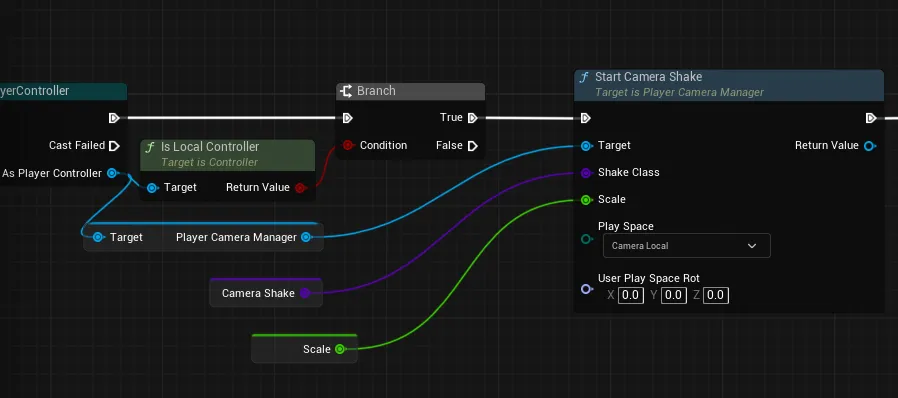Image resolution: width=898 pixels, height=398 pixels.
Task: Click the red Condition pin on Branch
Action: tap(347, 145)
